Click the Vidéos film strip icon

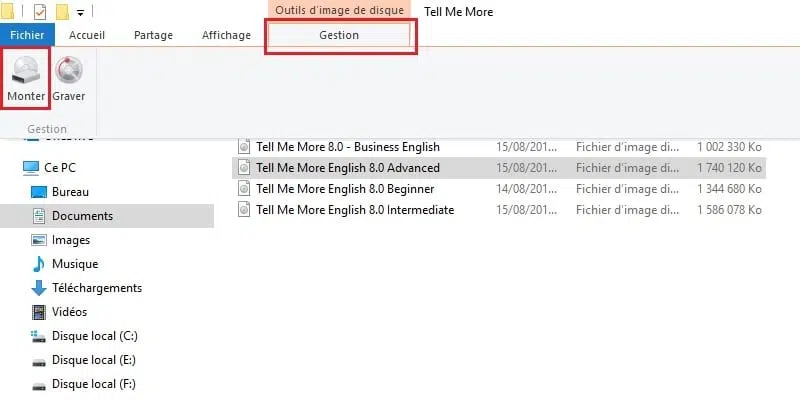coord(39,312)
